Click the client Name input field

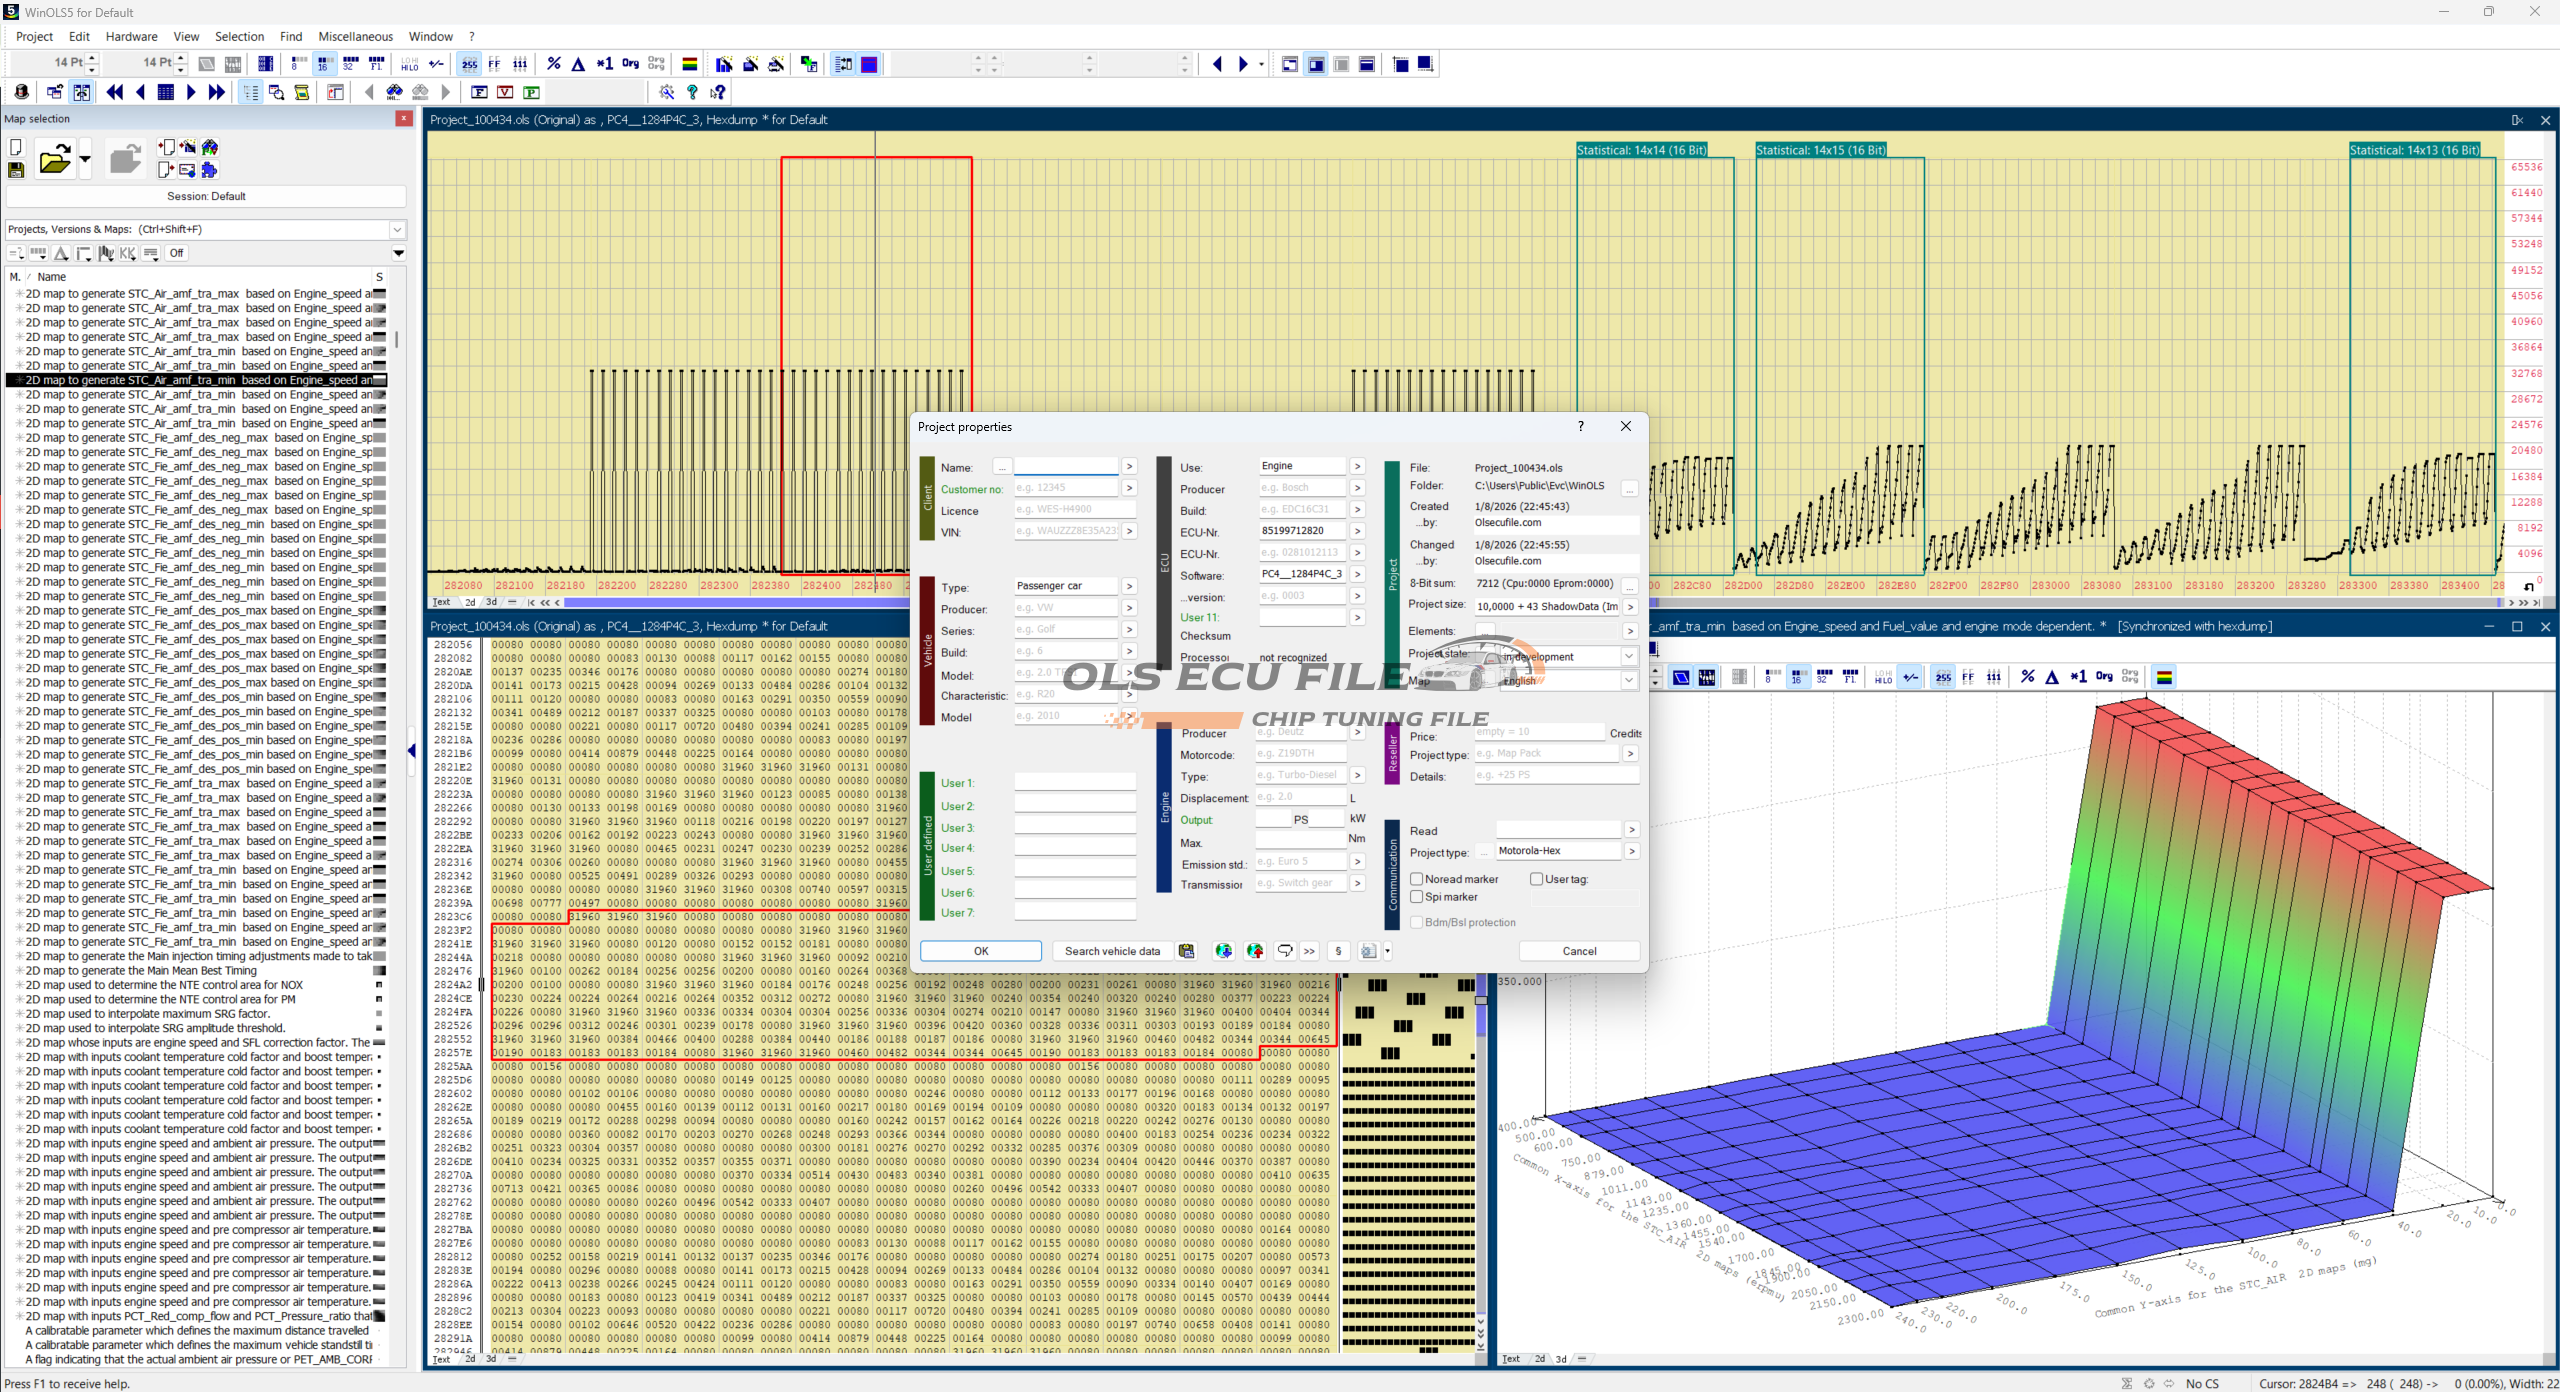(1065, 467)
